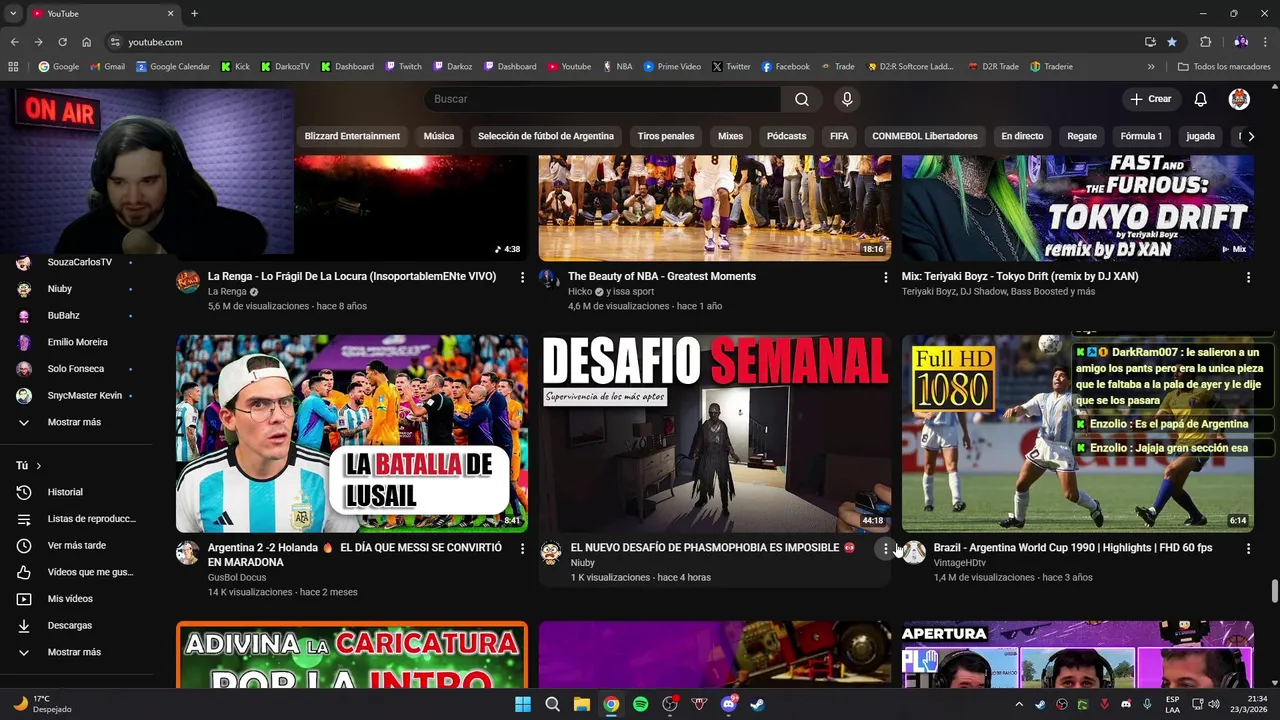Select the Blizzard Entertainment chip

point(352,136)
